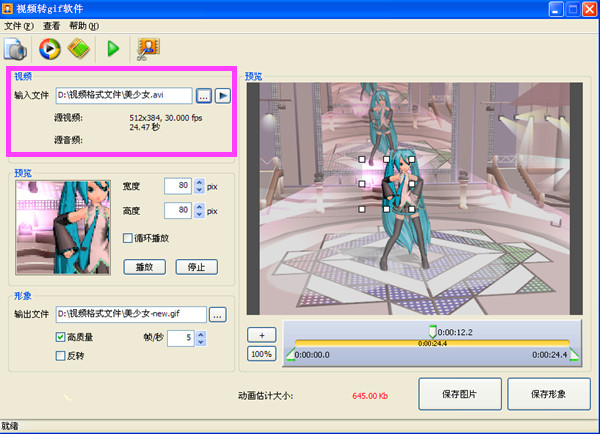The width and height of the screenshot is (600, 434).
Task: Enable the 循环播放 checkbox
Action: [x=127, y=238]
